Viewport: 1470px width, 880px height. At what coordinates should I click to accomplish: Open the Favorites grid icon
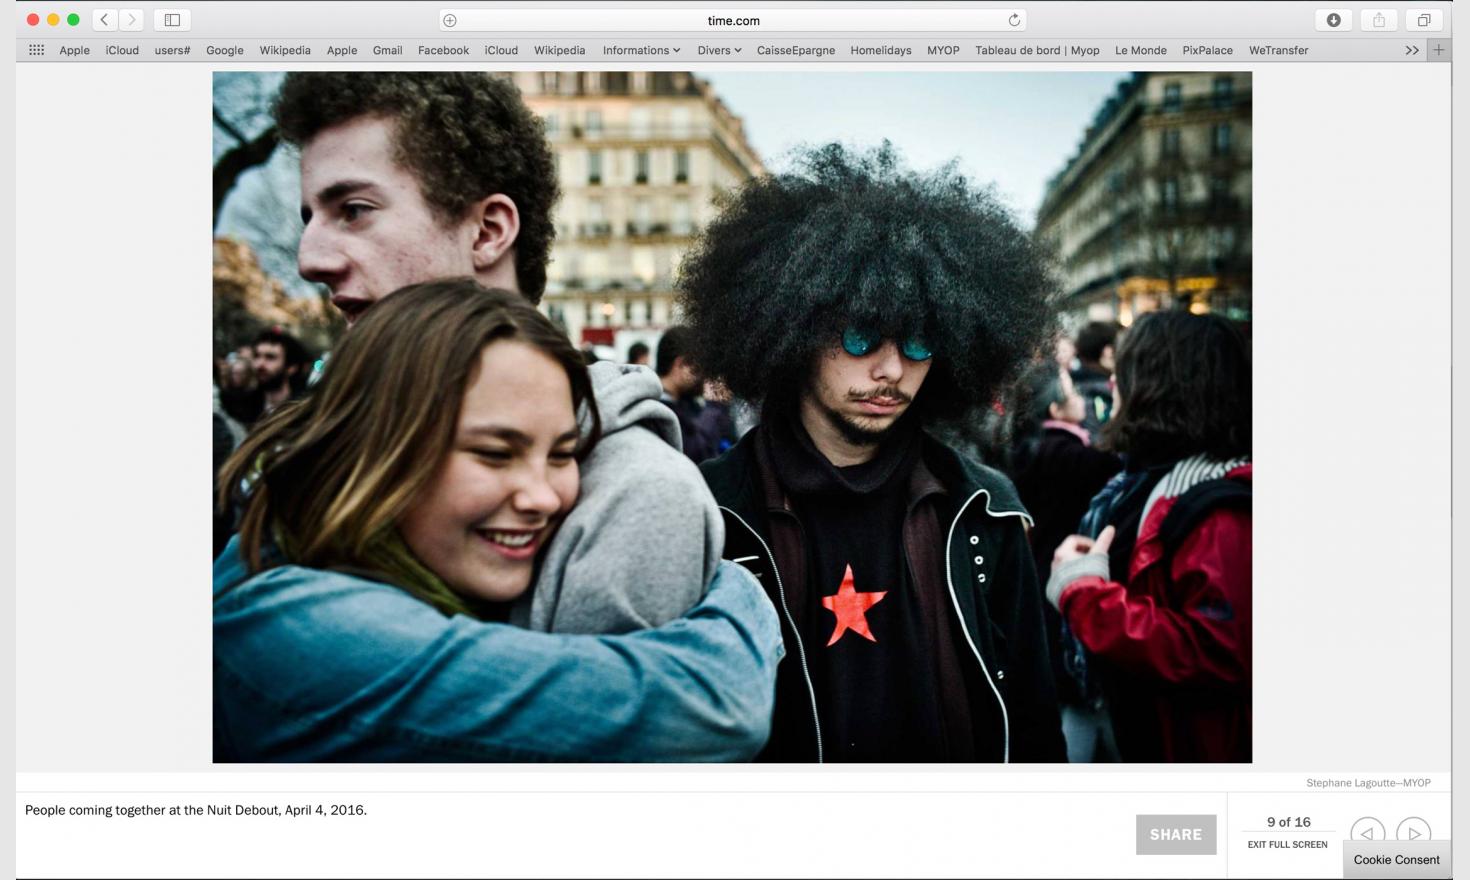(x=37, y=50)
